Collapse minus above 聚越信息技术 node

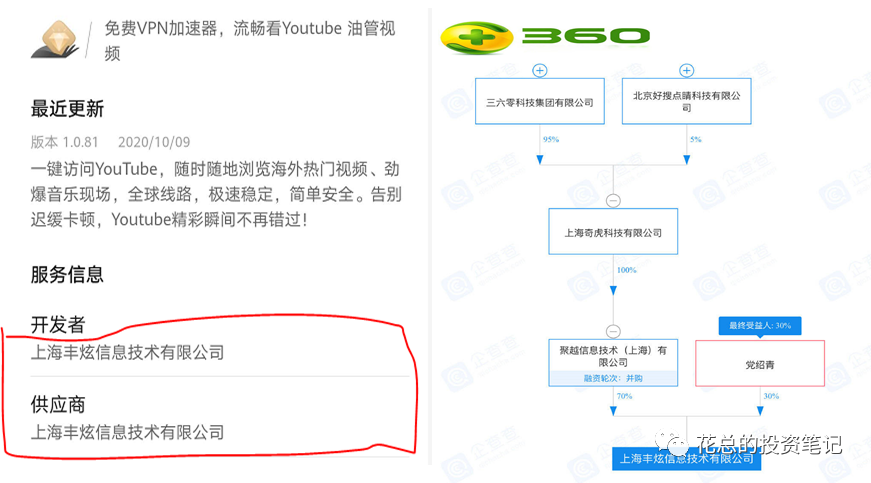613,331
